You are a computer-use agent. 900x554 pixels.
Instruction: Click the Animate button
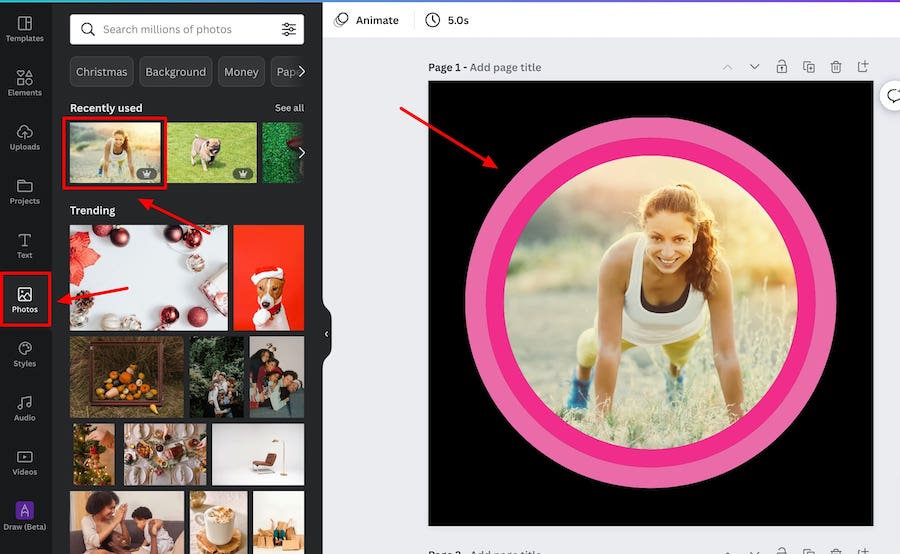[x=366, y=20]
